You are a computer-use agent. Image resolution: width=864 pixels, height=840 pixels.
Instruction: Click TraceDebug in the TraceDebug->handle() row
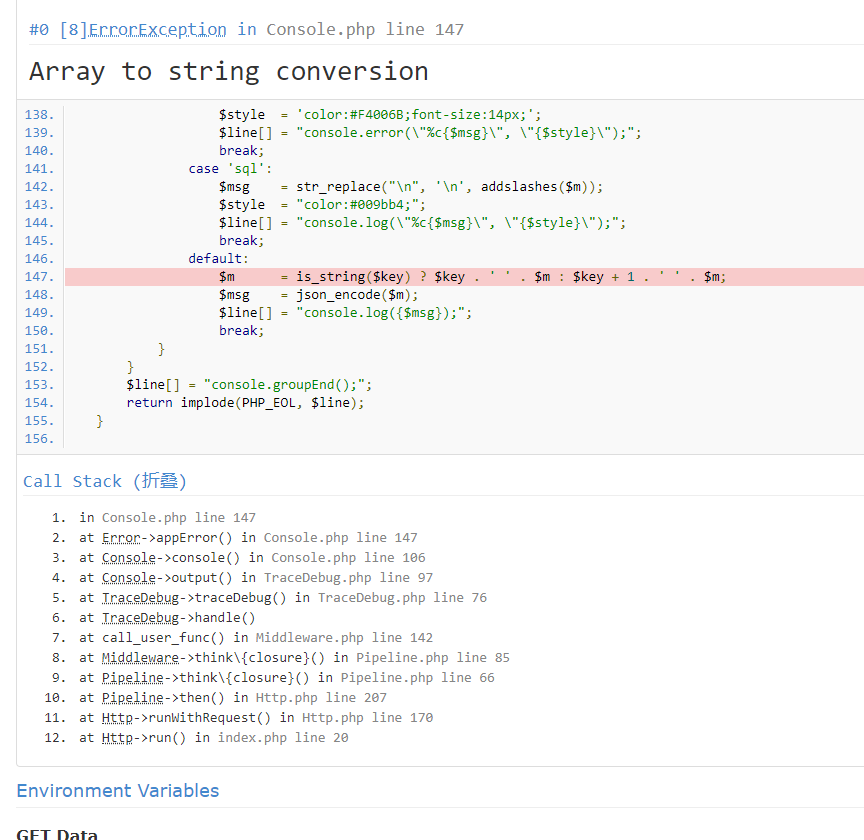coord(141,617)
